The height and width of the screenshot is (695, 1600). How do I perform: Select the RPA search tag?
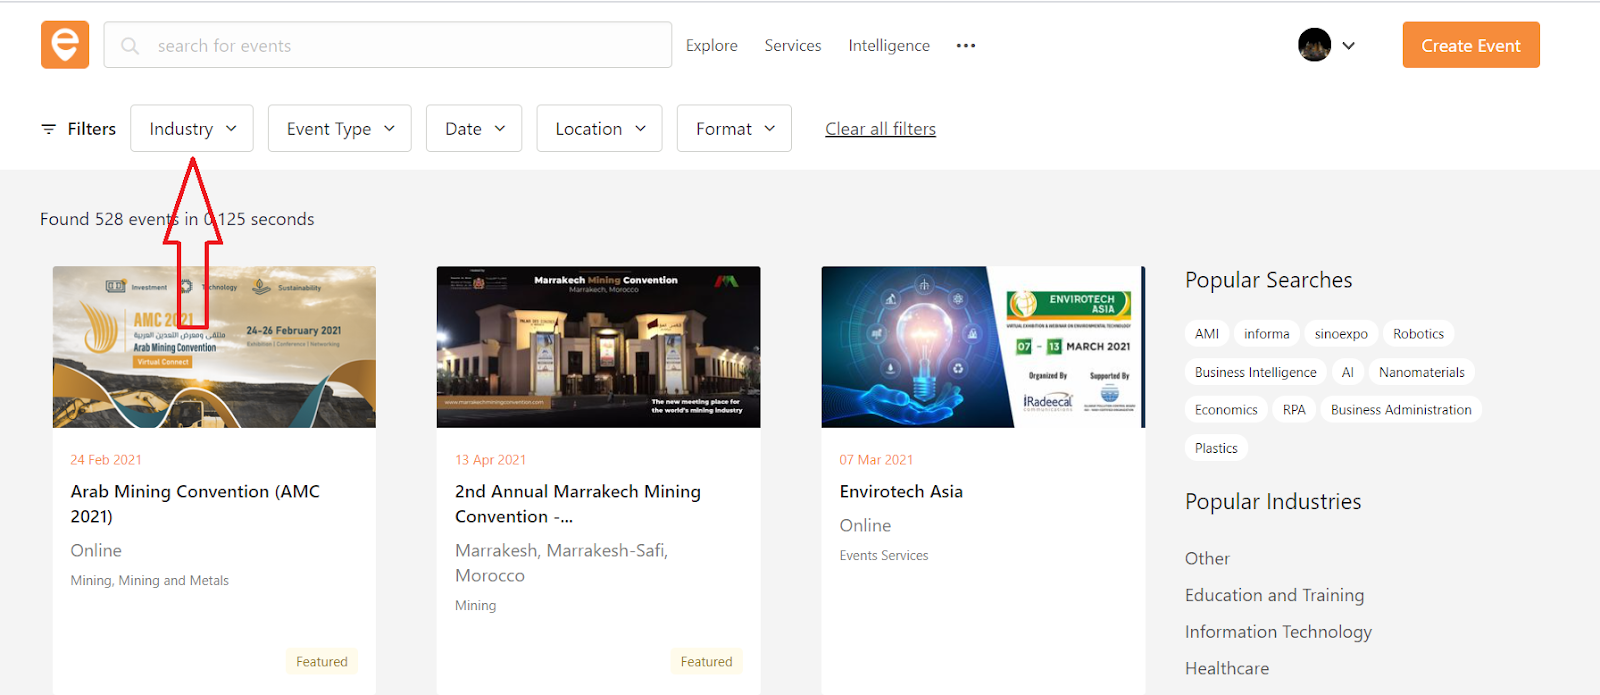(1294, 410)
